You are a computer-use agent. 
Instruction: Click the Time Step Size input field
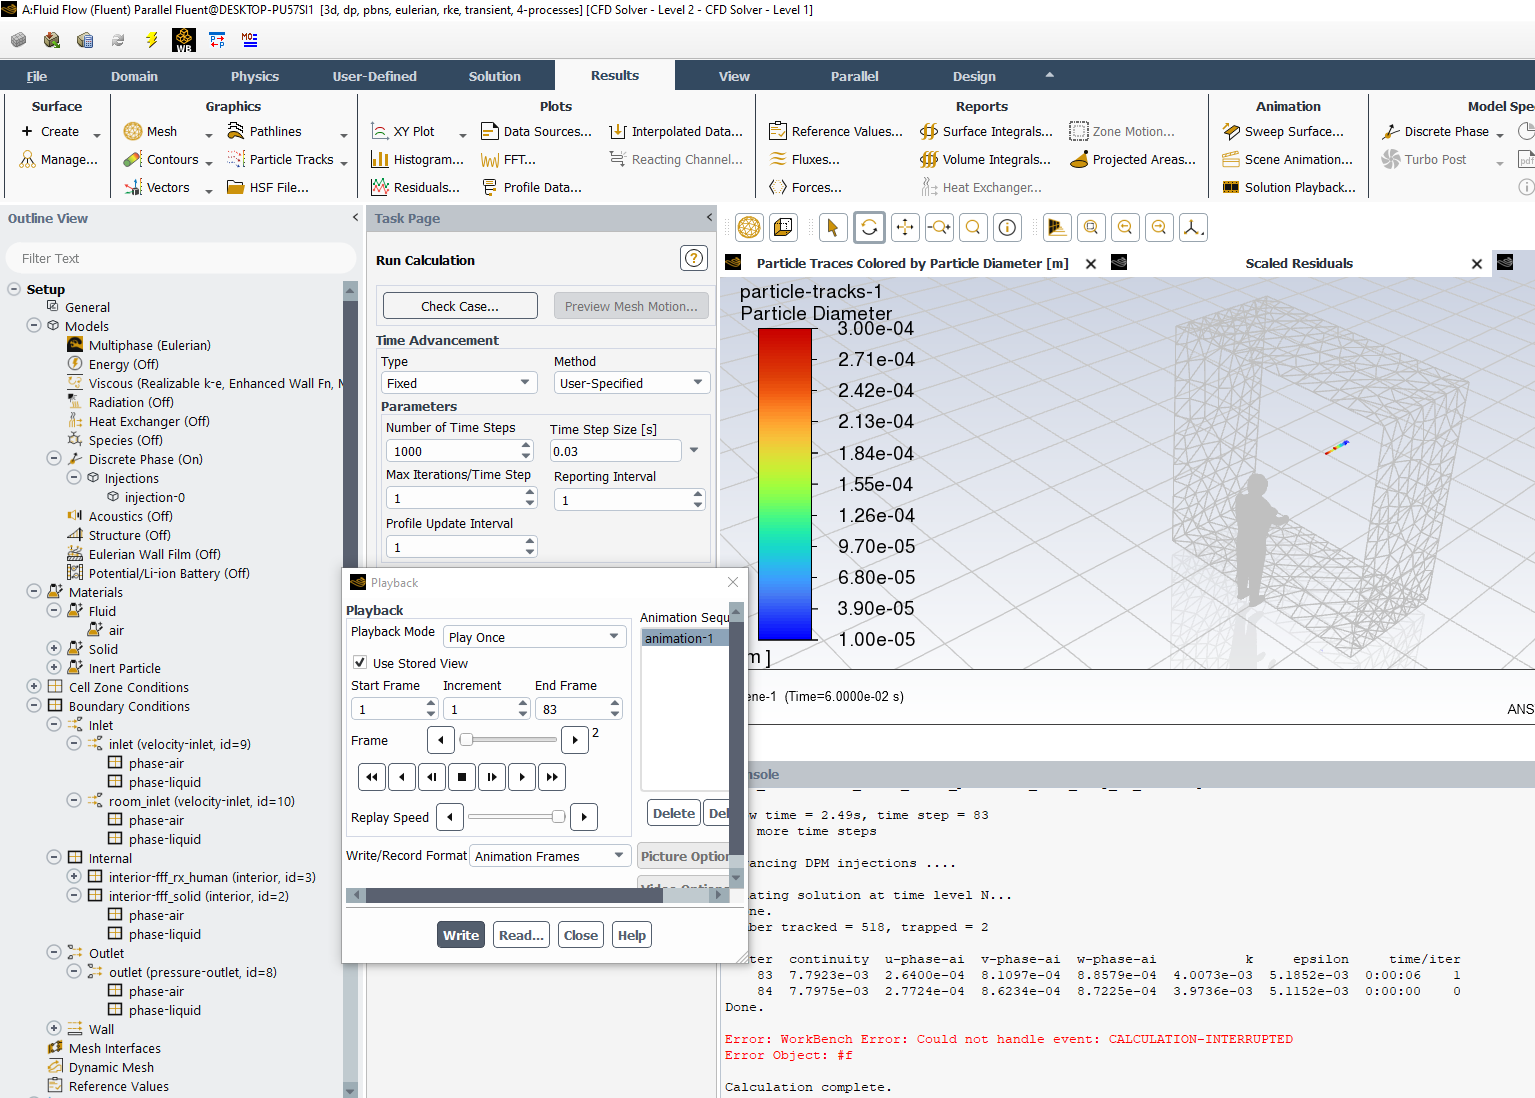coord(615,451)
